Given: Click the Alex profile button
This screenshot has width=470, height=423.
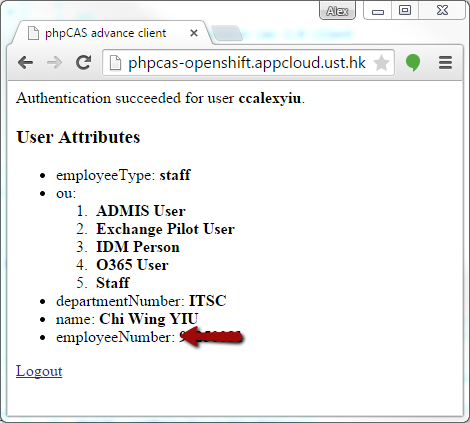Looking at the screenshot, I should click(337, 11).
